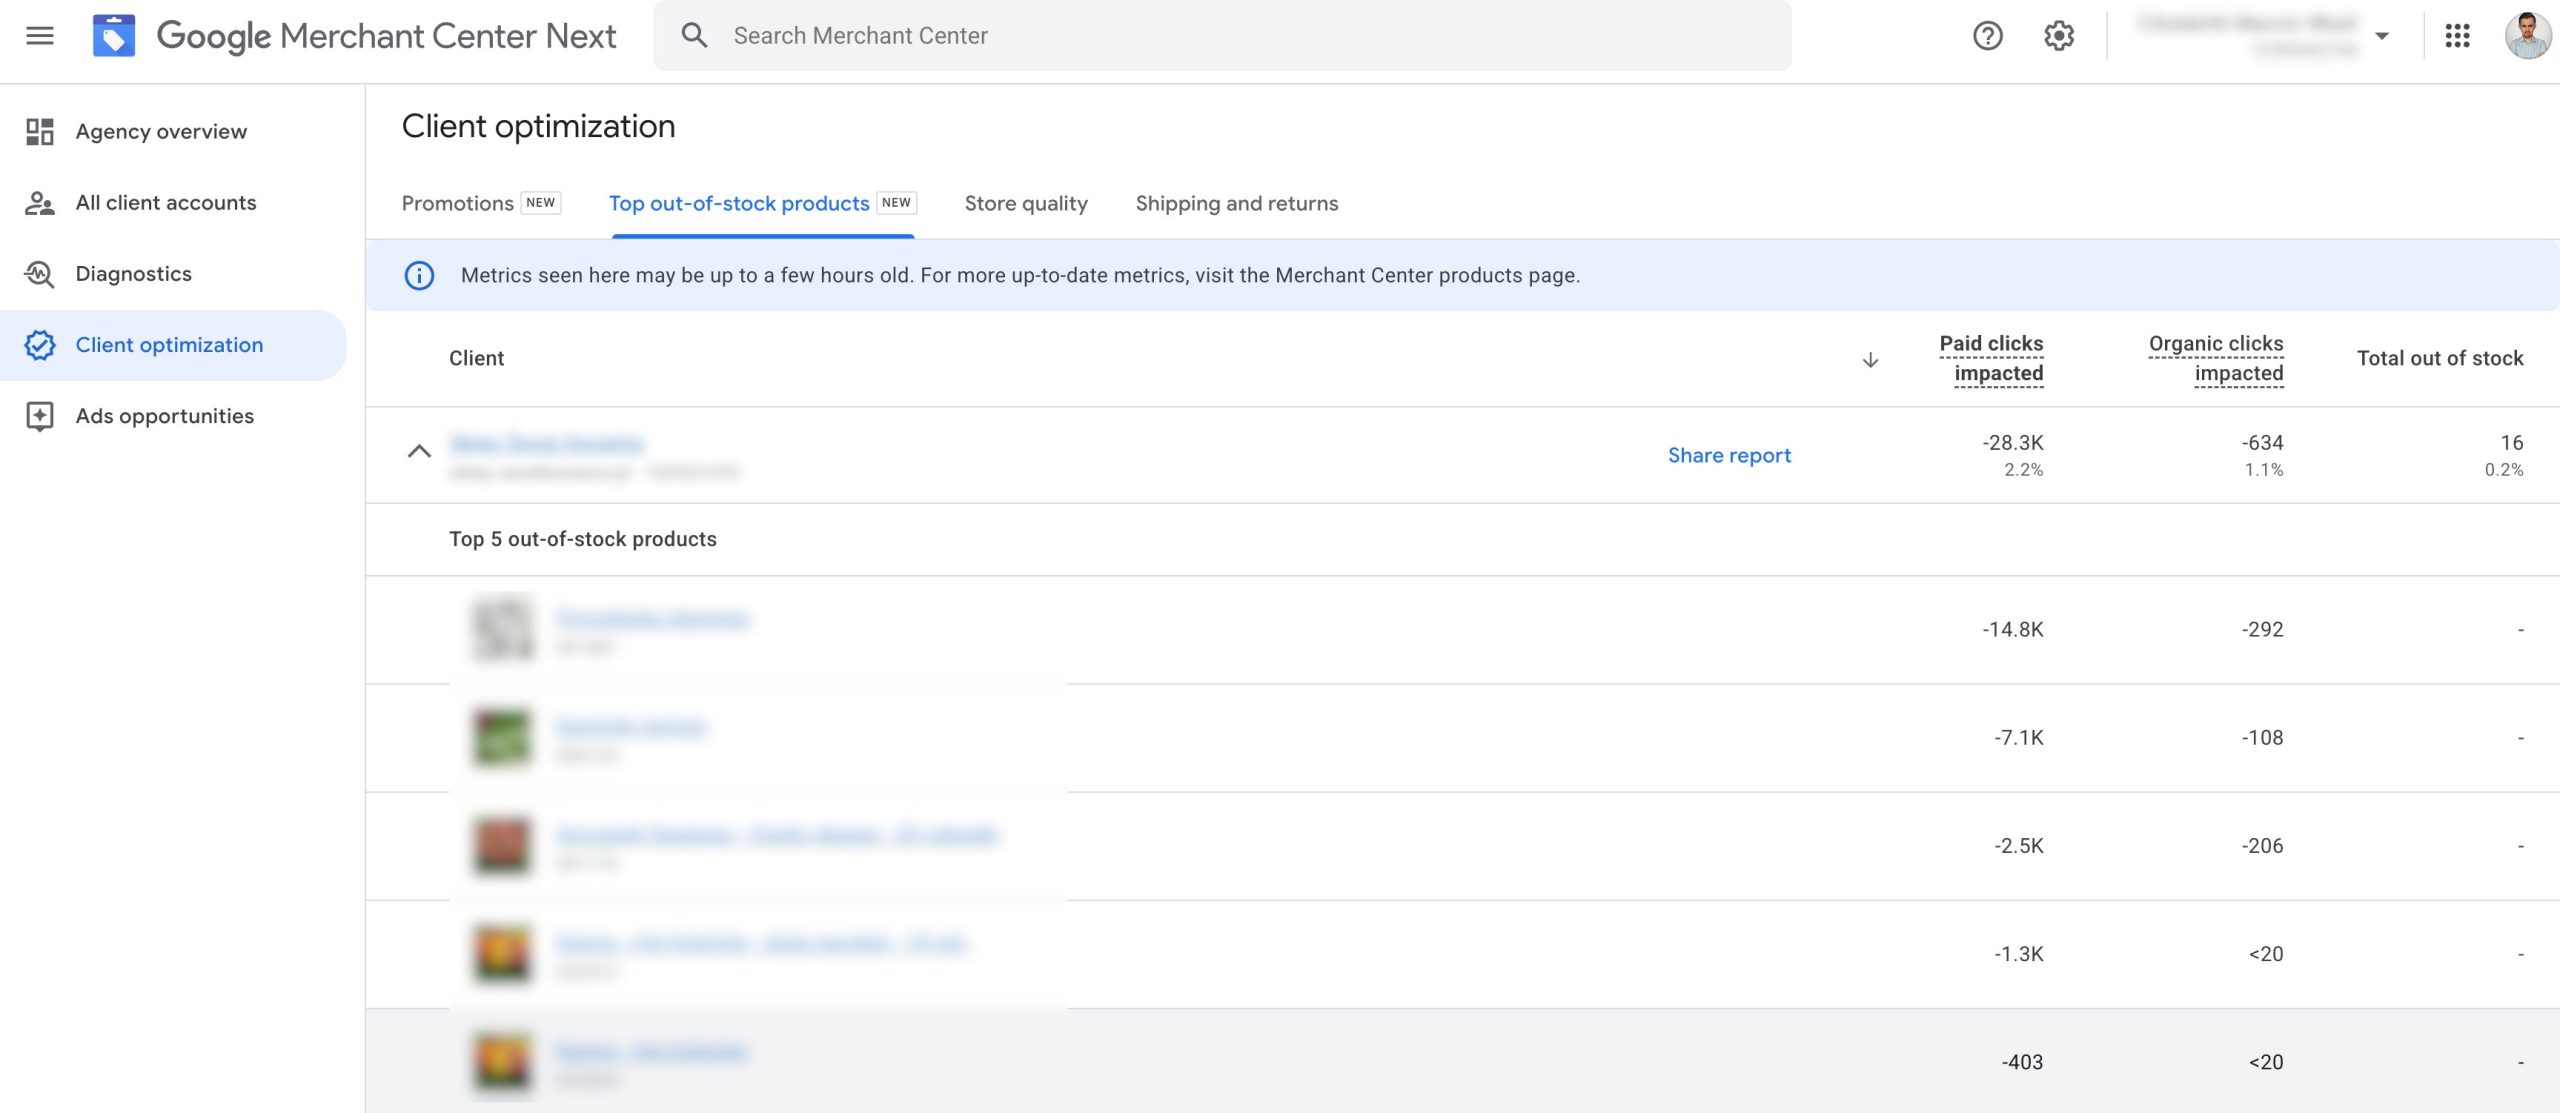Switch to the Store quality tab
This screenshot has height=1113, width=2560.
[x=1026, y=203]
